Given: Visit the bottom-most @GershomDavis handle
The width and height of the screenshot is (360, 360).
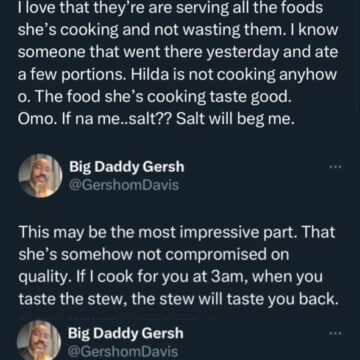Looking at the screenshot, I should tap(123, 351).
